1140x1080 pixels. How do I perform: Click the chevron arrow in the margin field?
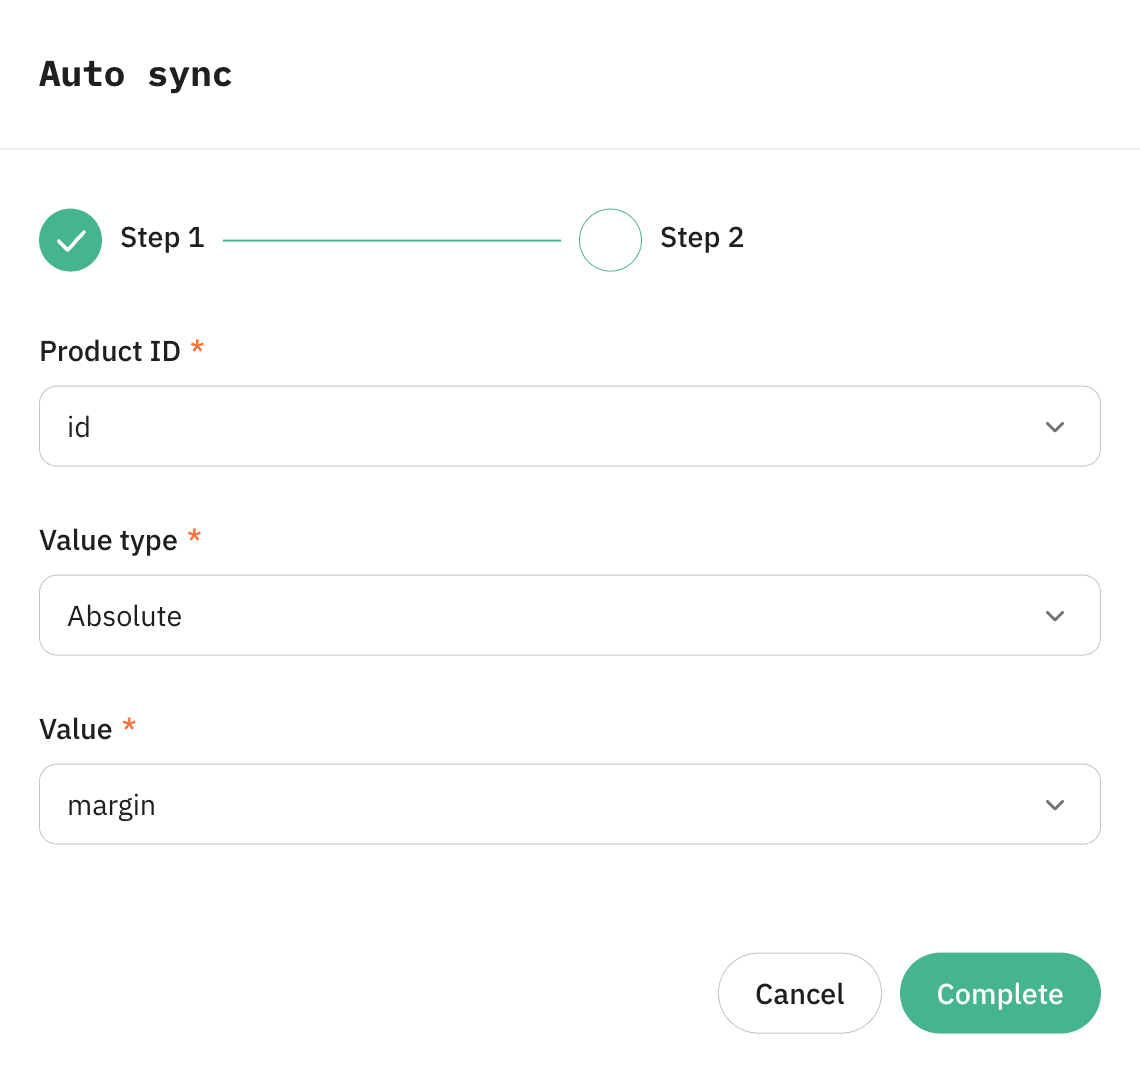(x=1054, y=805)
